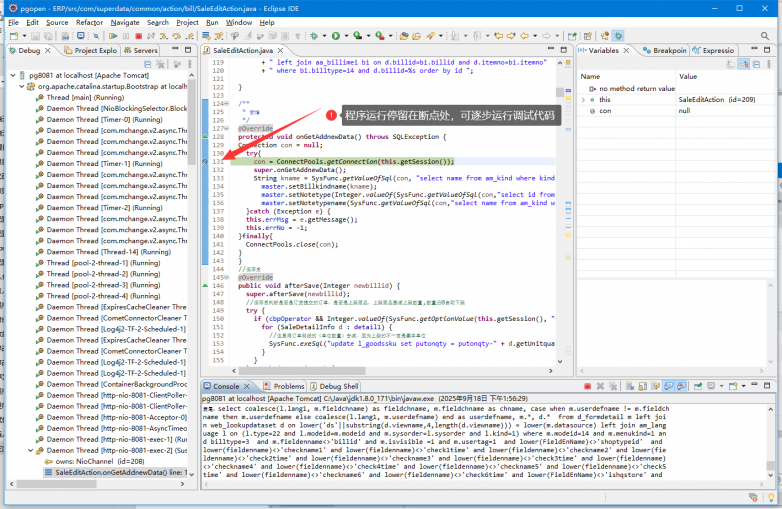Switch to the Problems tab
The height and width of the screenshot is (509, 782).
284,386
